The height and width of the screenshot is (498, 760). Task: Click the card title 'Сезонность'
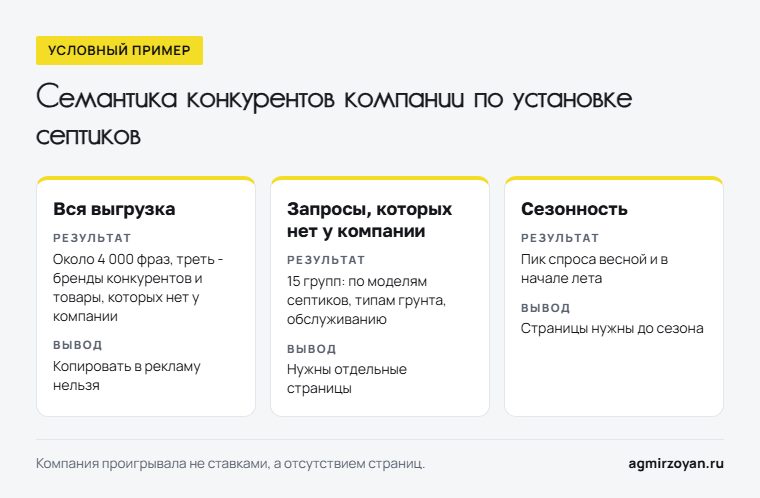574,209
